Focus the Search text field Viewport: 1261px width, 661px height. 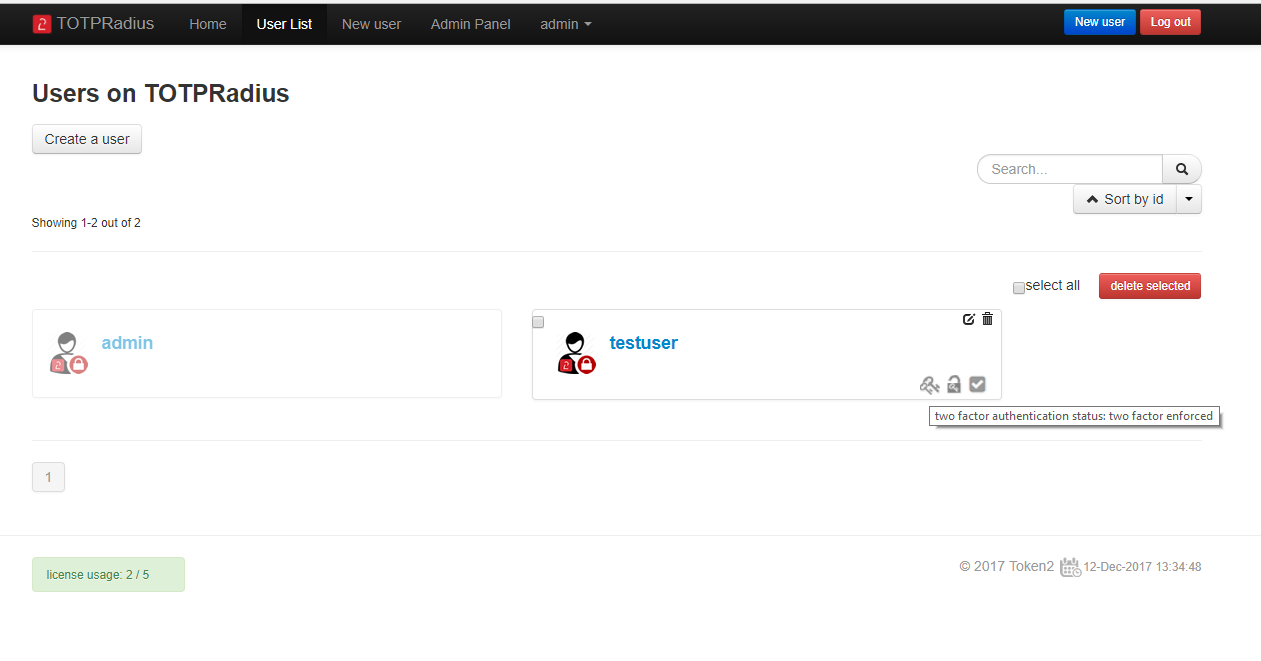(x=1070, y=169)
